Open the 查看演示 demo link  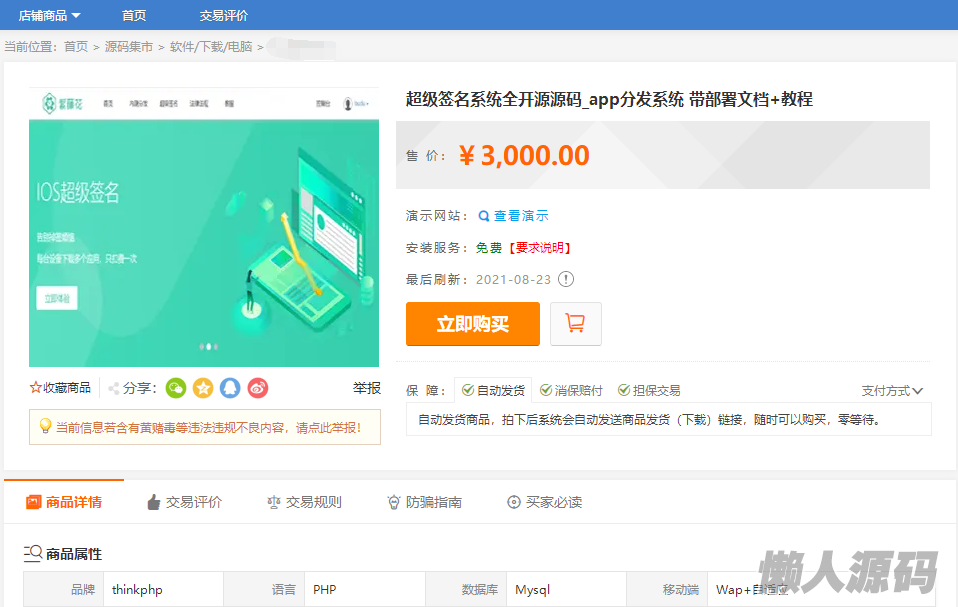tap(513, 216)
